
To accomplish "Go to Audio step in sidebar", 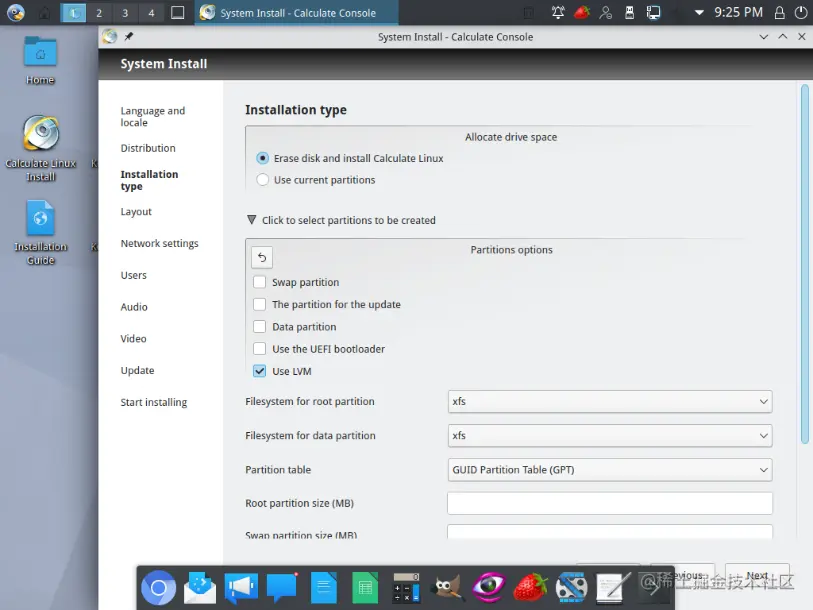I will 134,307.
